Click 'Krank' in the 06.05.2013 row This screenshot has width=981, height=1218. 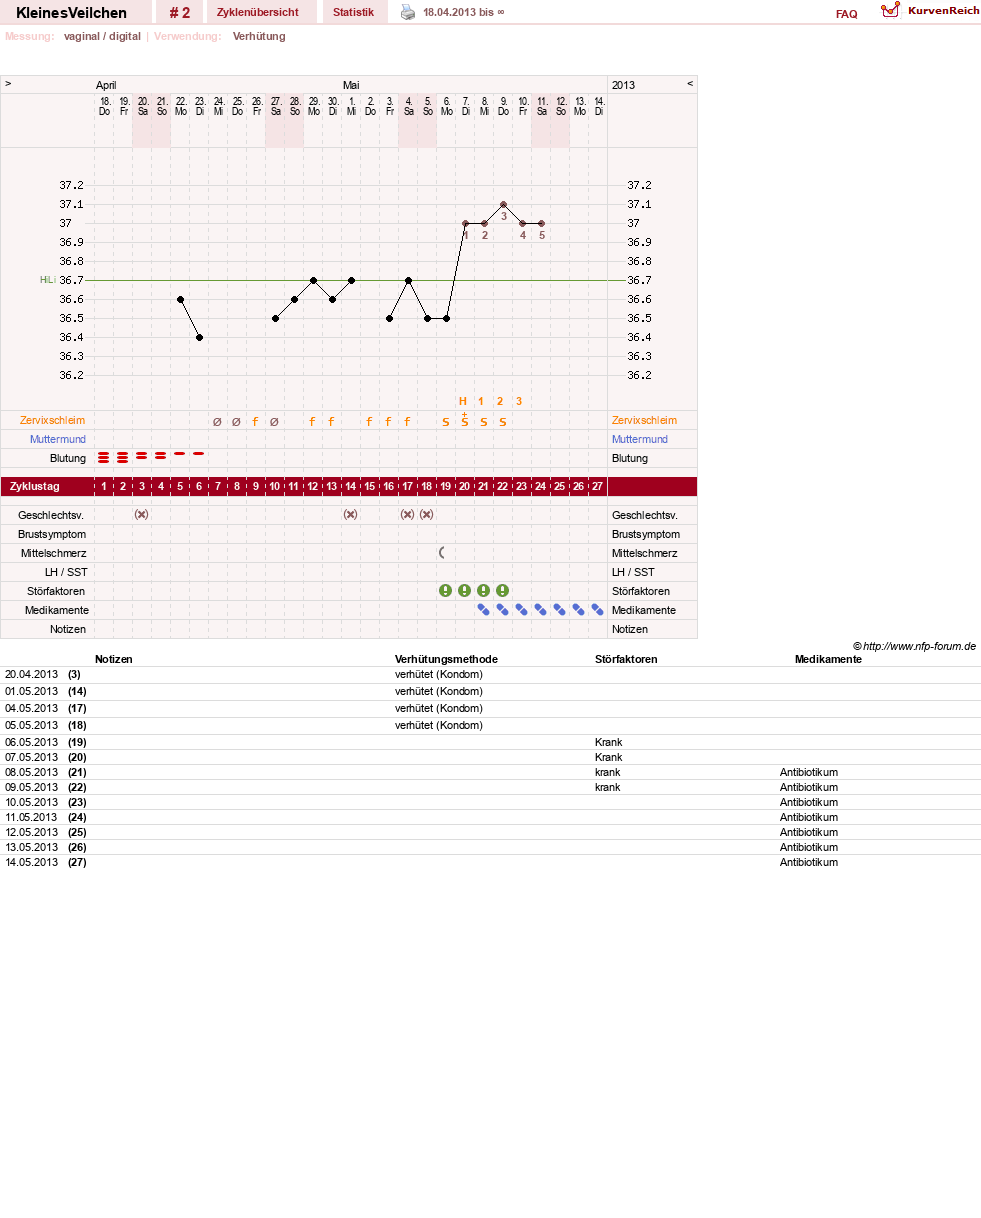(x=608, y=742)
